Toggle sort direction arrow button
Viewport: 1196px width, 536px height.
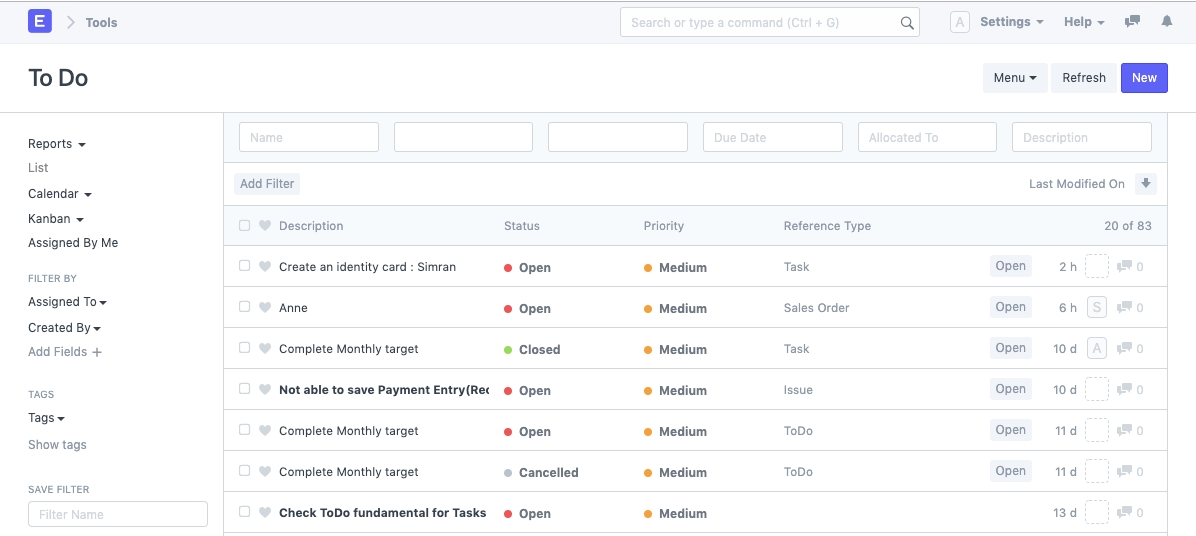(1146, 184)
